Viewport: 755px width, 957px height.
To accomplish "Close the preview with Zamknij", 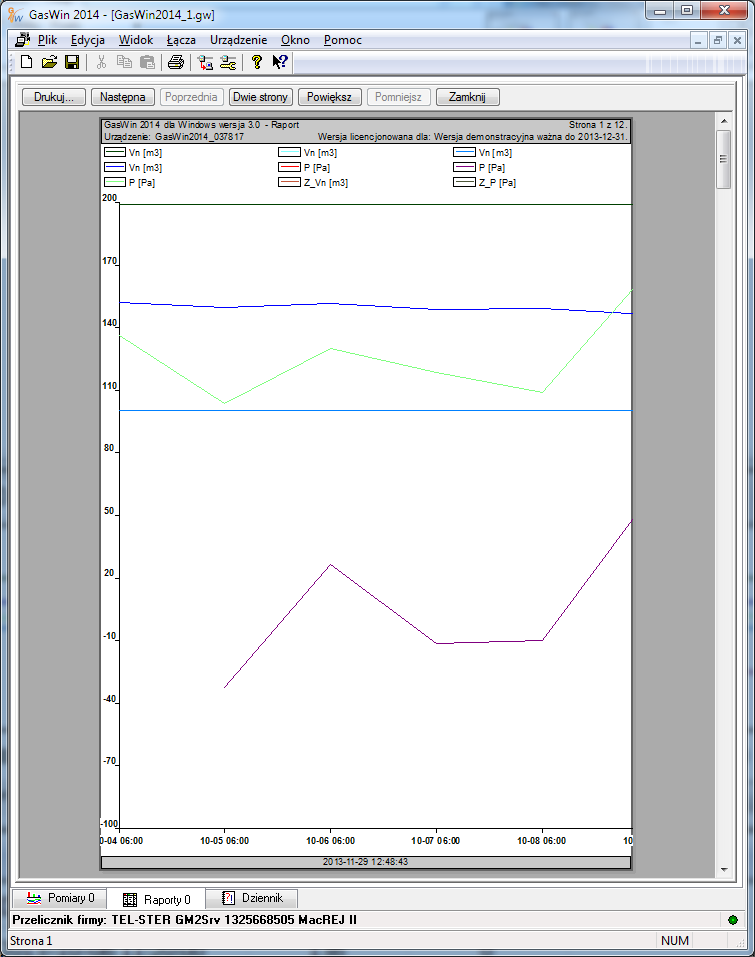I will [468, 97].
